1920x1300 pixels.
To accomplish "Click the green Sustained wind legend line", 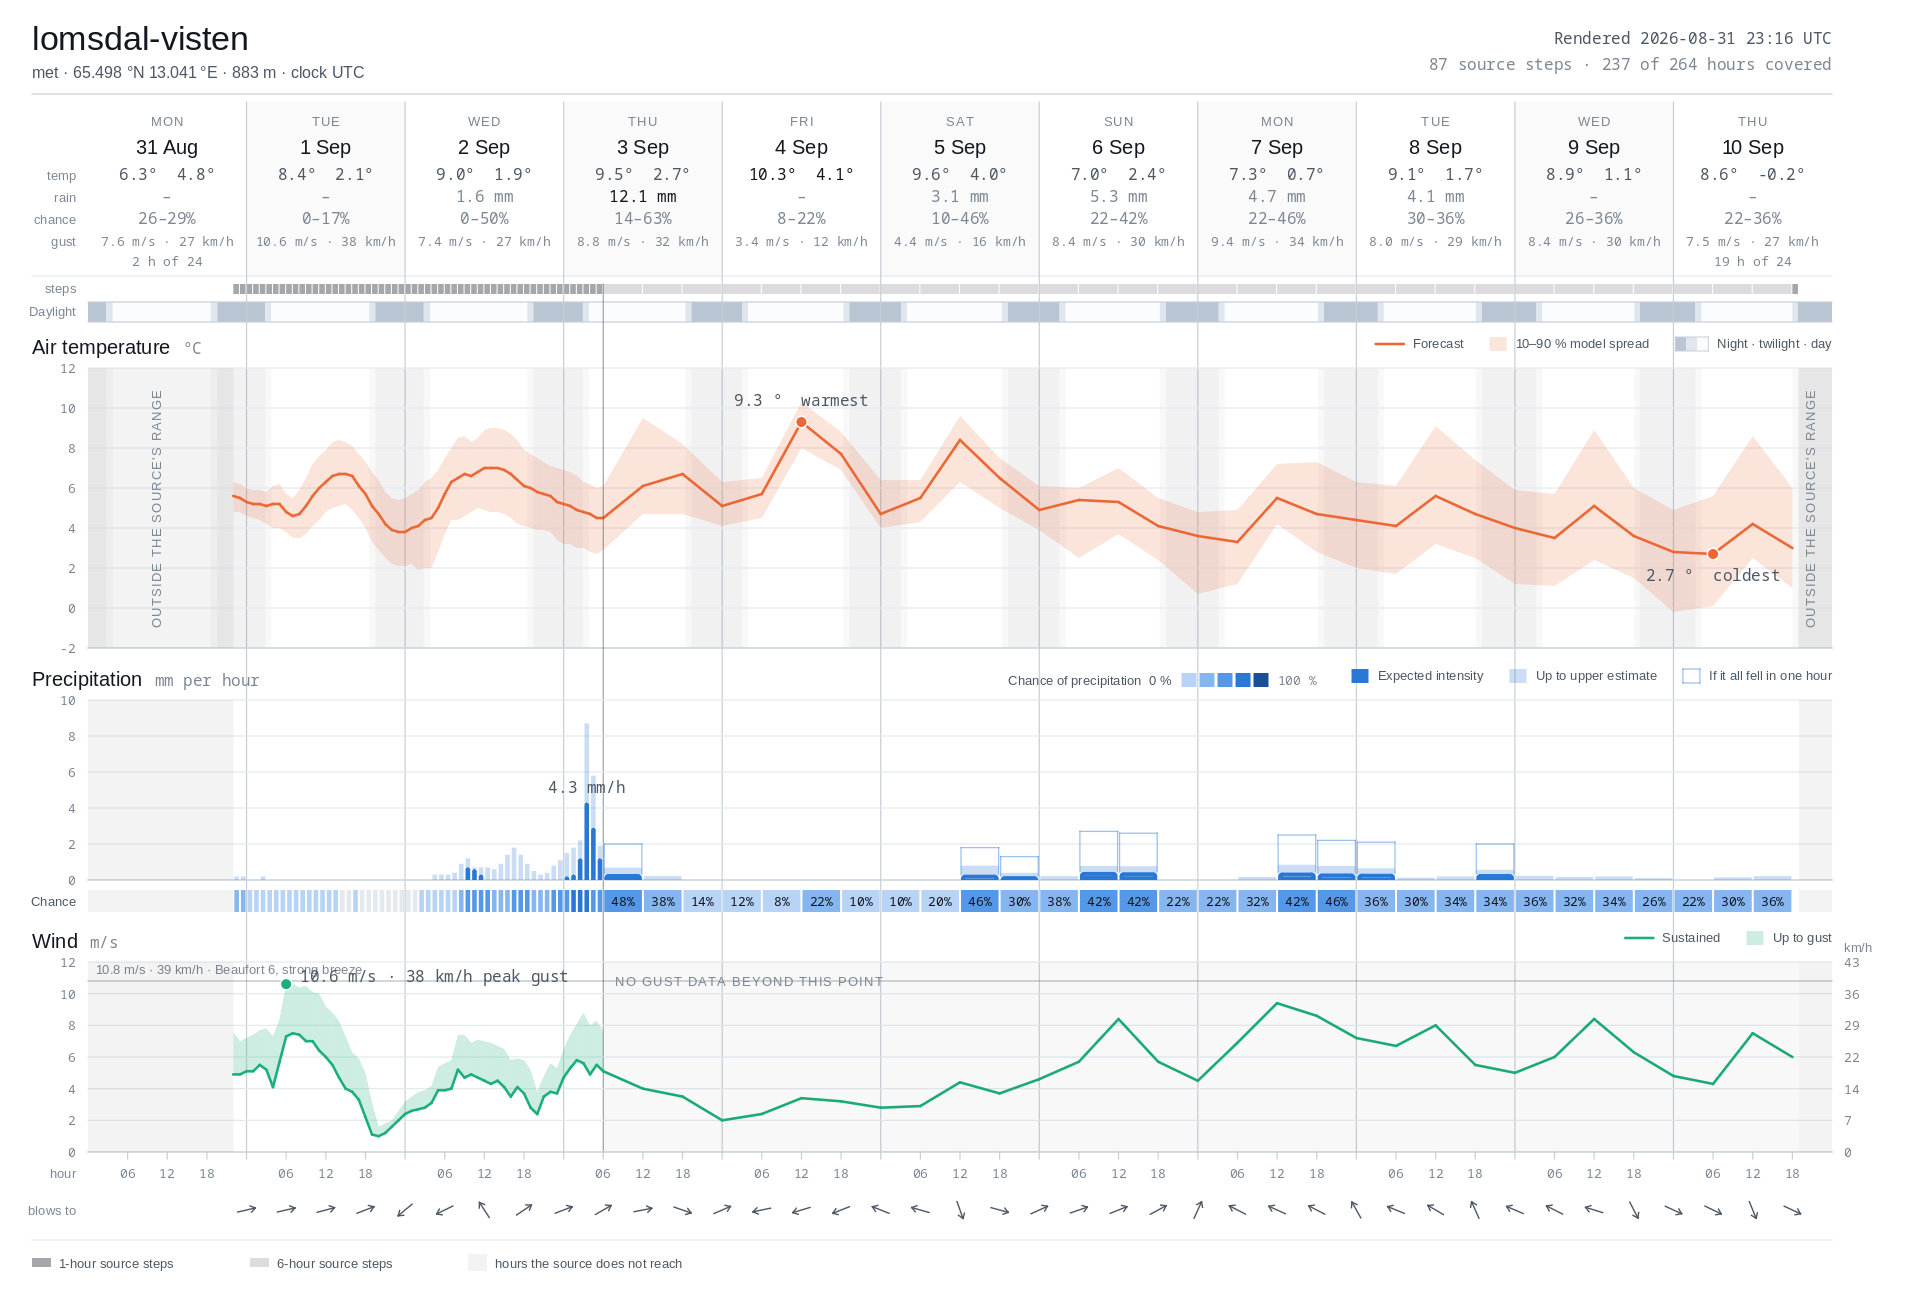I will click(x=1639, y=938).
